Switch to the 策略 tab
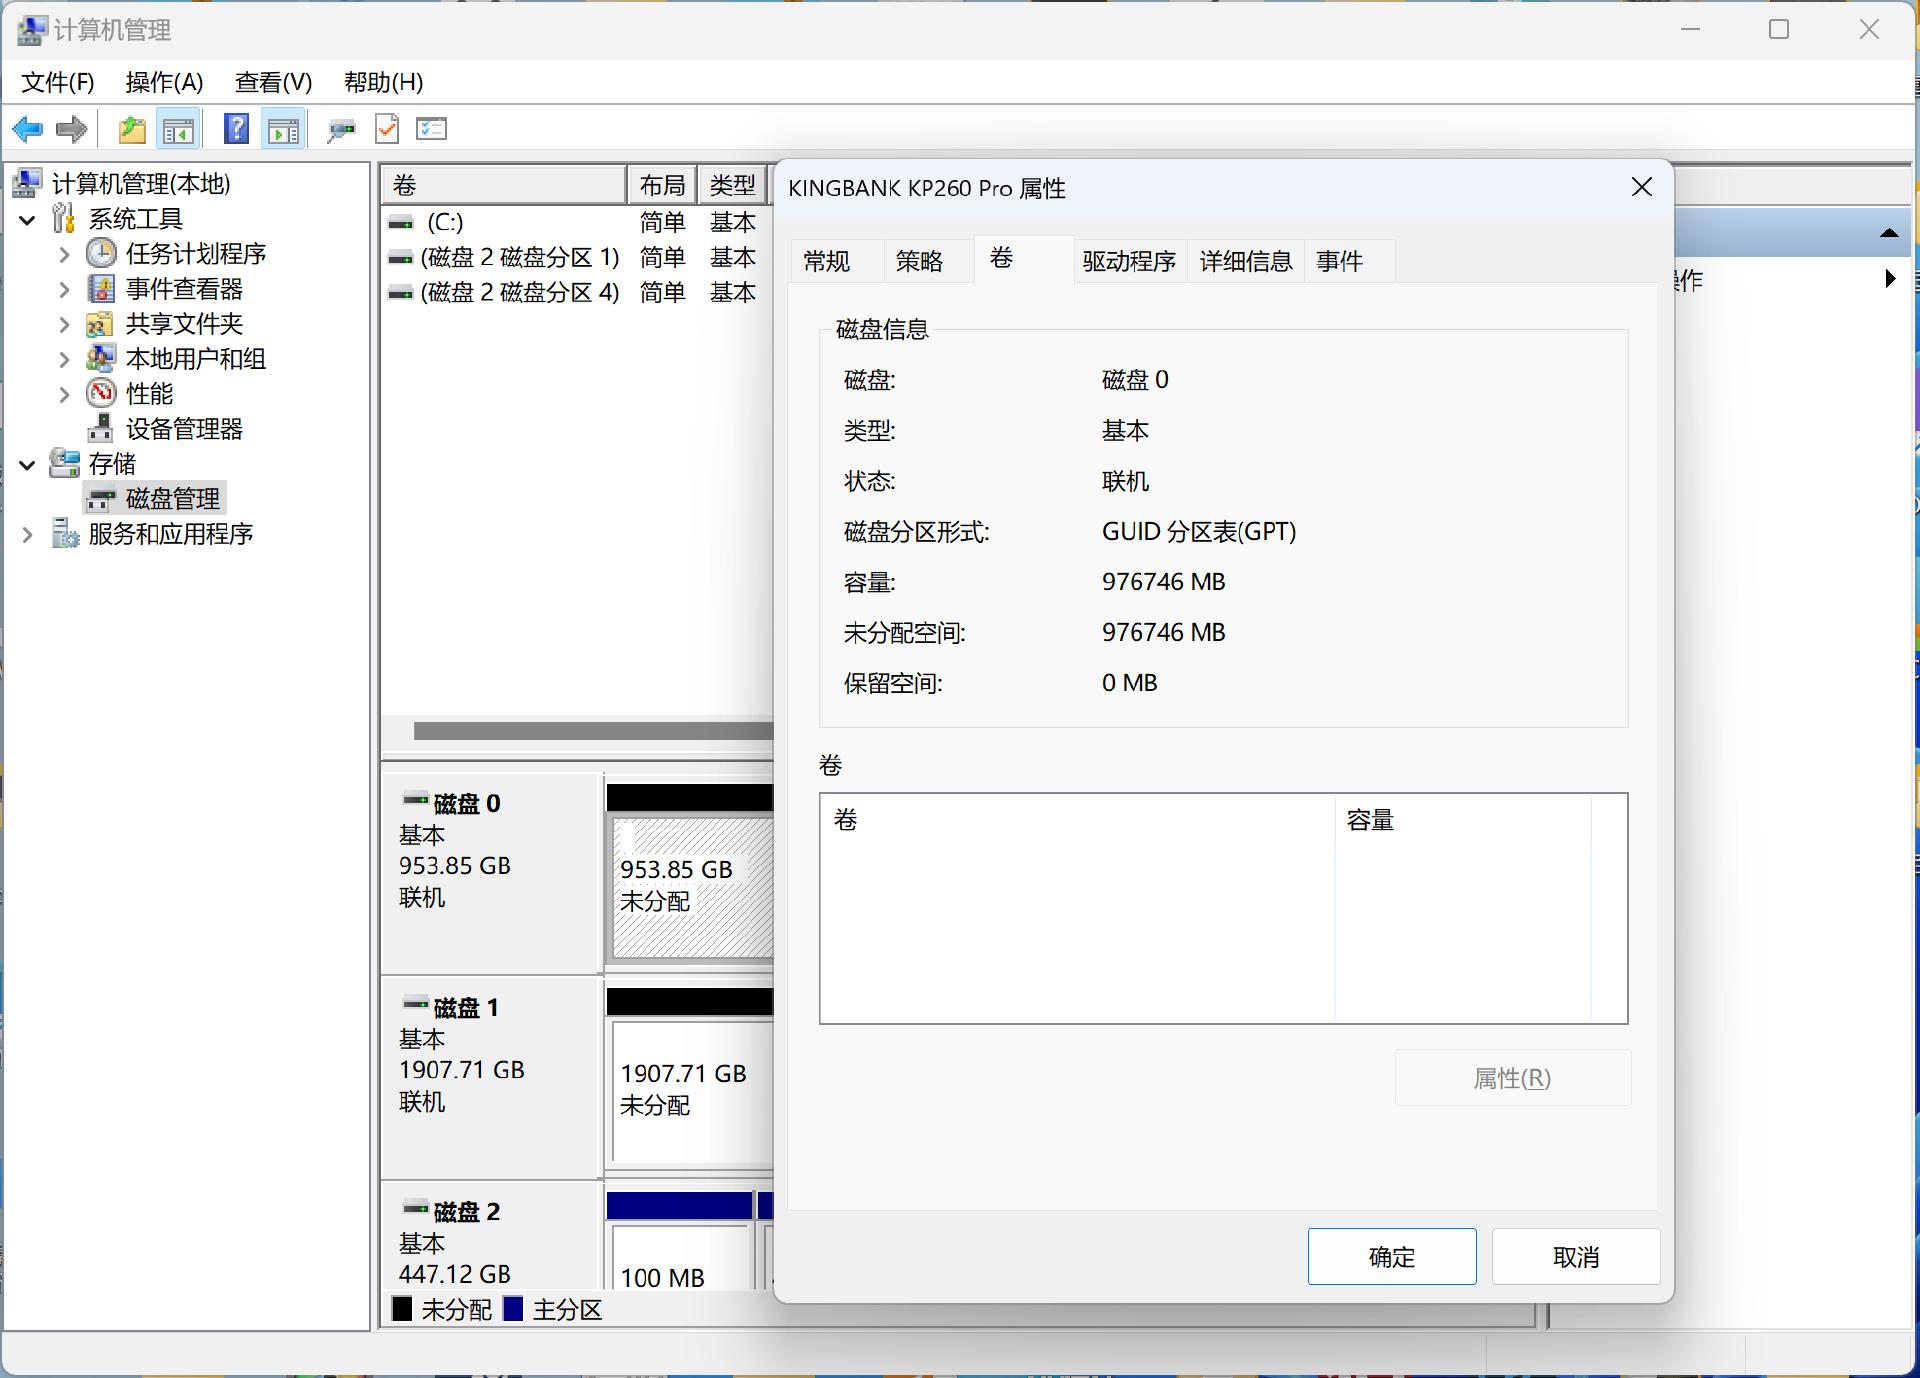1920x1378 pixels. tap(920, 260)
